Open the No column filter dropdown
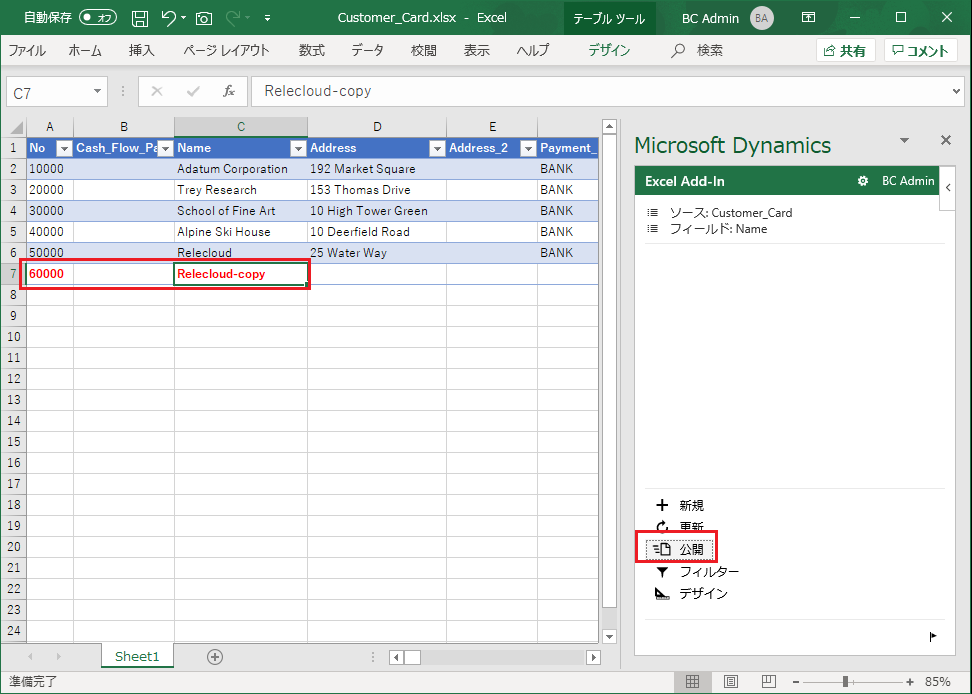The image size is (972, 694). pyautogui.click(x=64, y=148)
